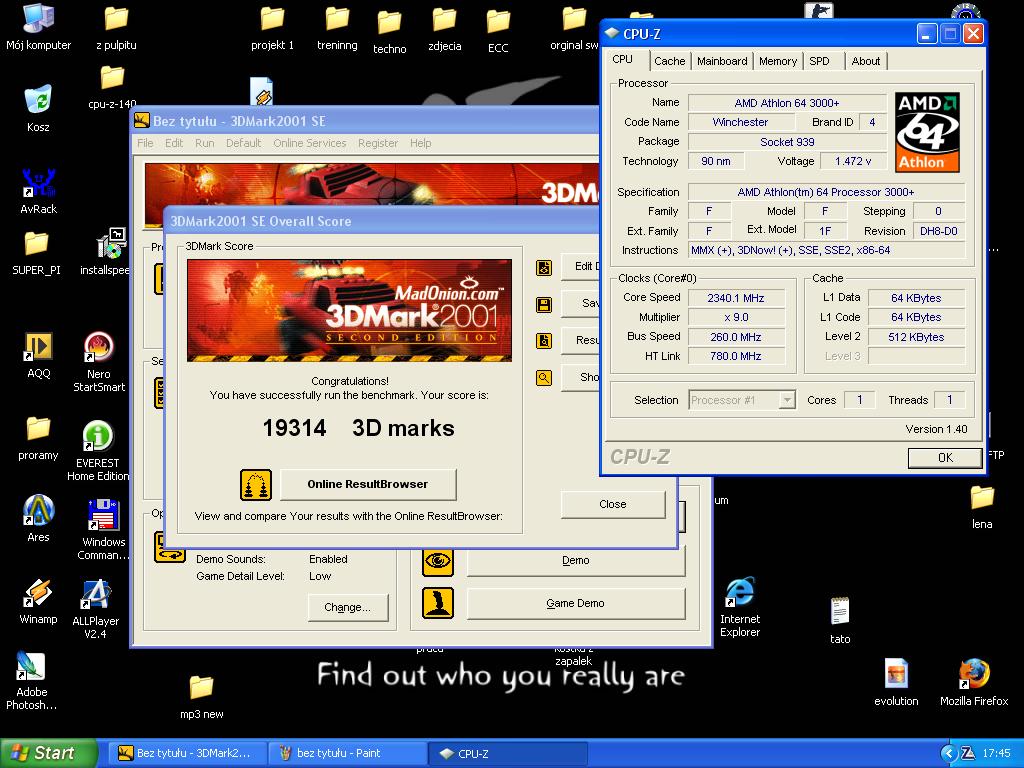Viewport: 1024px width, 768px height.
Task: Switch to the Cache tab in CPU-Z
Action: [x=669, y=61]
